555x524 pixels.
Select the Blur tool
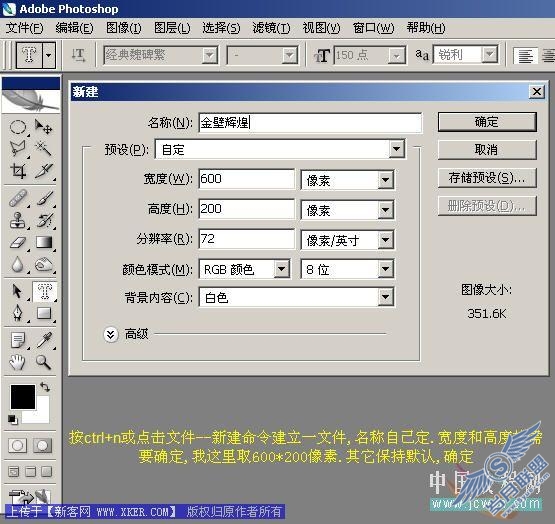(x=18, y=264)
